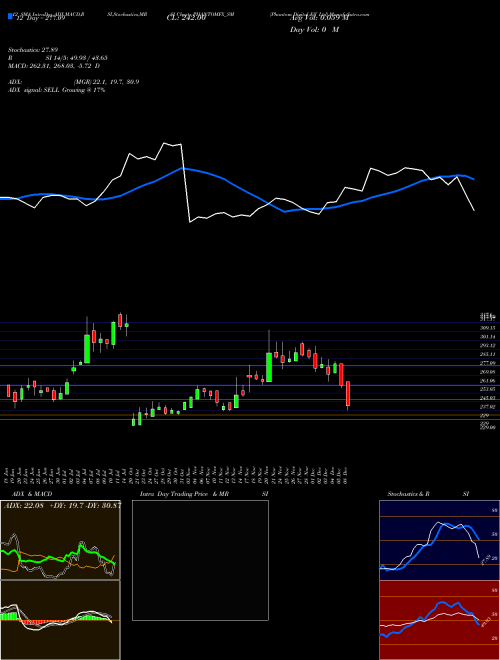
Task: Click the 293.12 price axis label
Action: point(487,346)
